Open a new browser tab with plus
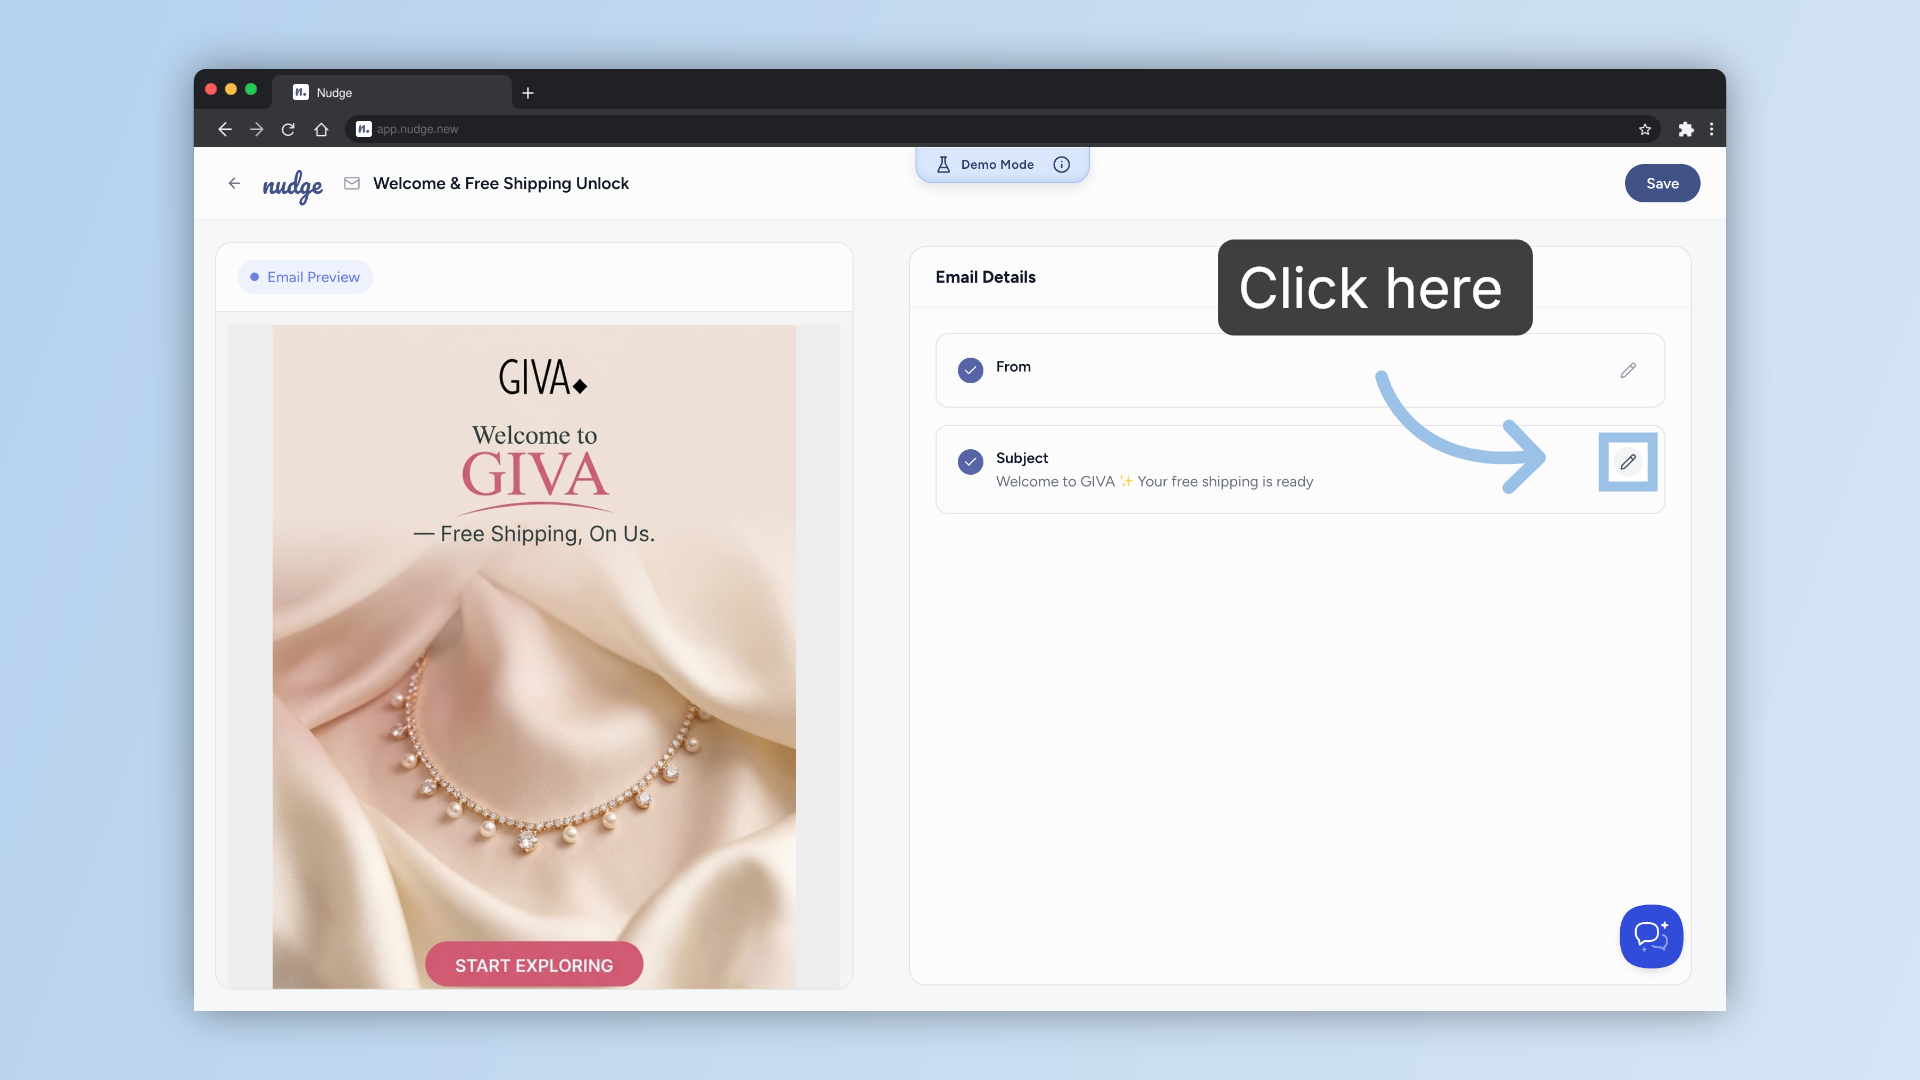The width and height of the screenshot is (1920, 1080). click(528, 93)
